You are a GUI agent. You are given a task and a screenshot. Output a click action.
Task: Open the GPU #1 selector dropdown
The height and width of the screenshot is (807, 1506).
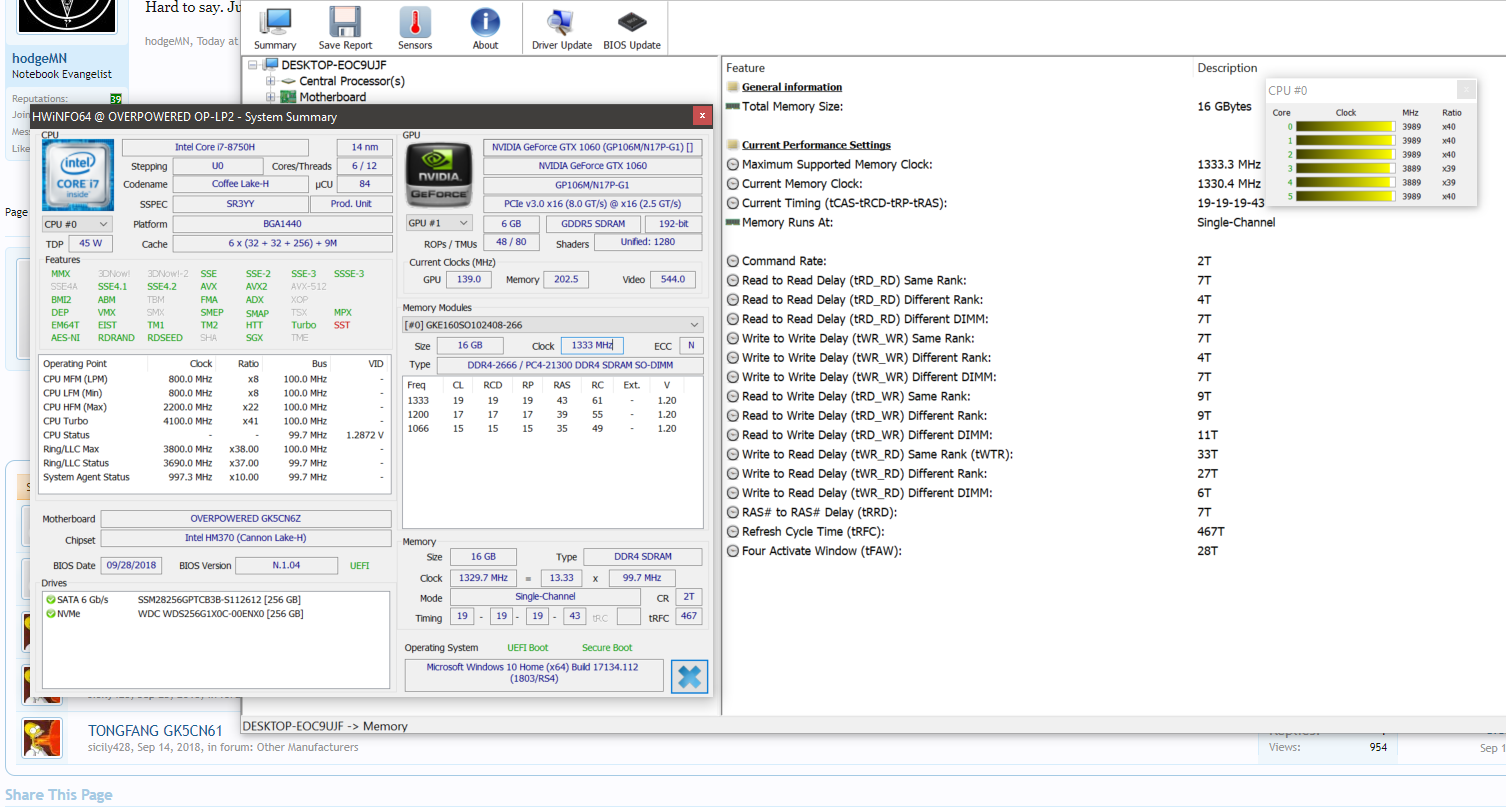click(439, 223)
